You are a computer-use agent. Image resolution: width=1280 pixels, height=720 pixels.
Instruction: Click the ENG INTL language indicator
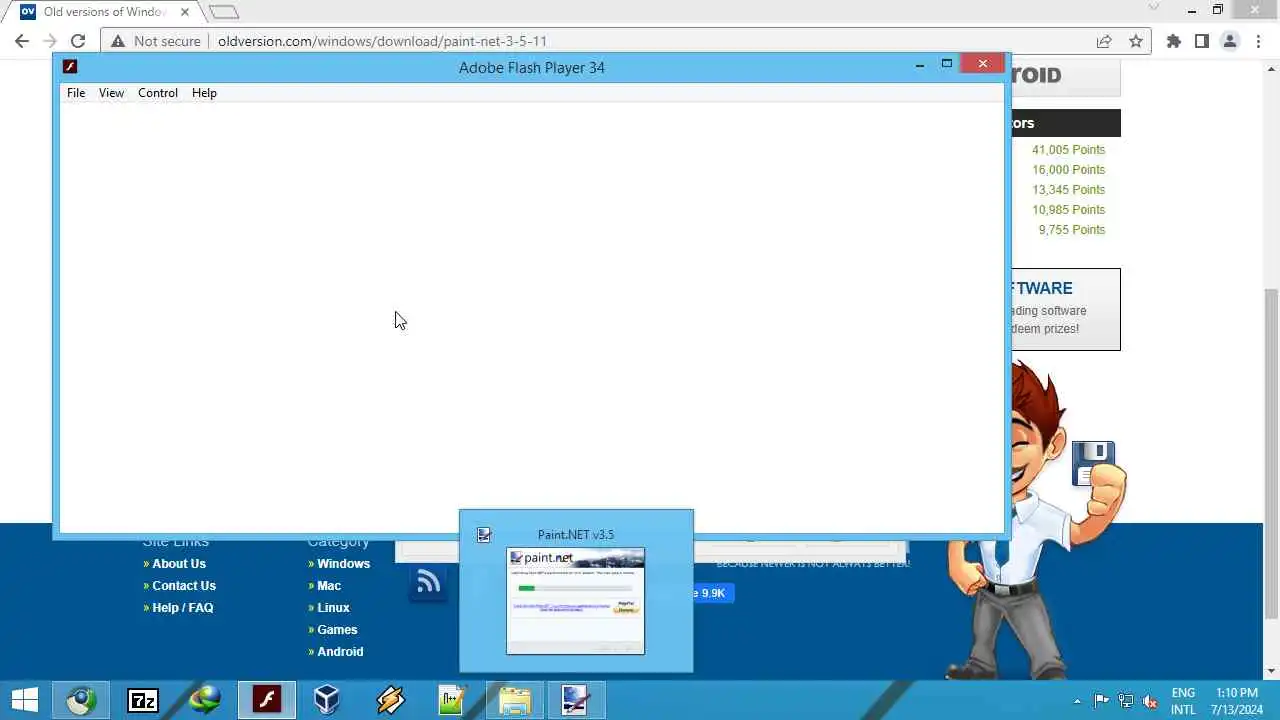pos(1183,701)
